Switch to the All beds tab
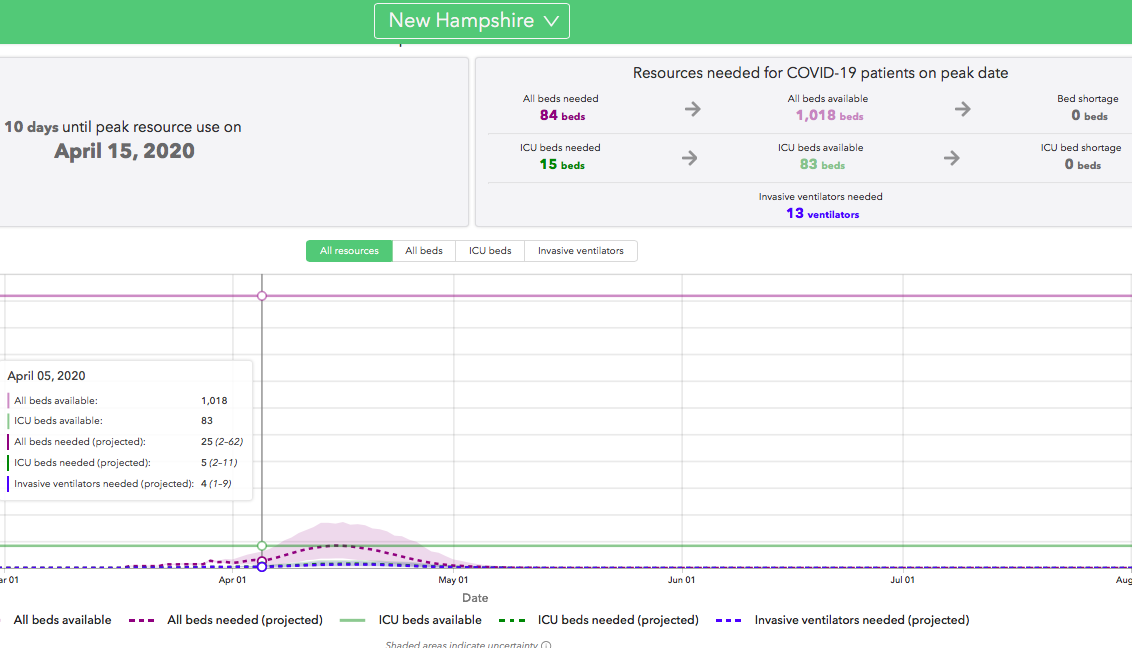 424,251
